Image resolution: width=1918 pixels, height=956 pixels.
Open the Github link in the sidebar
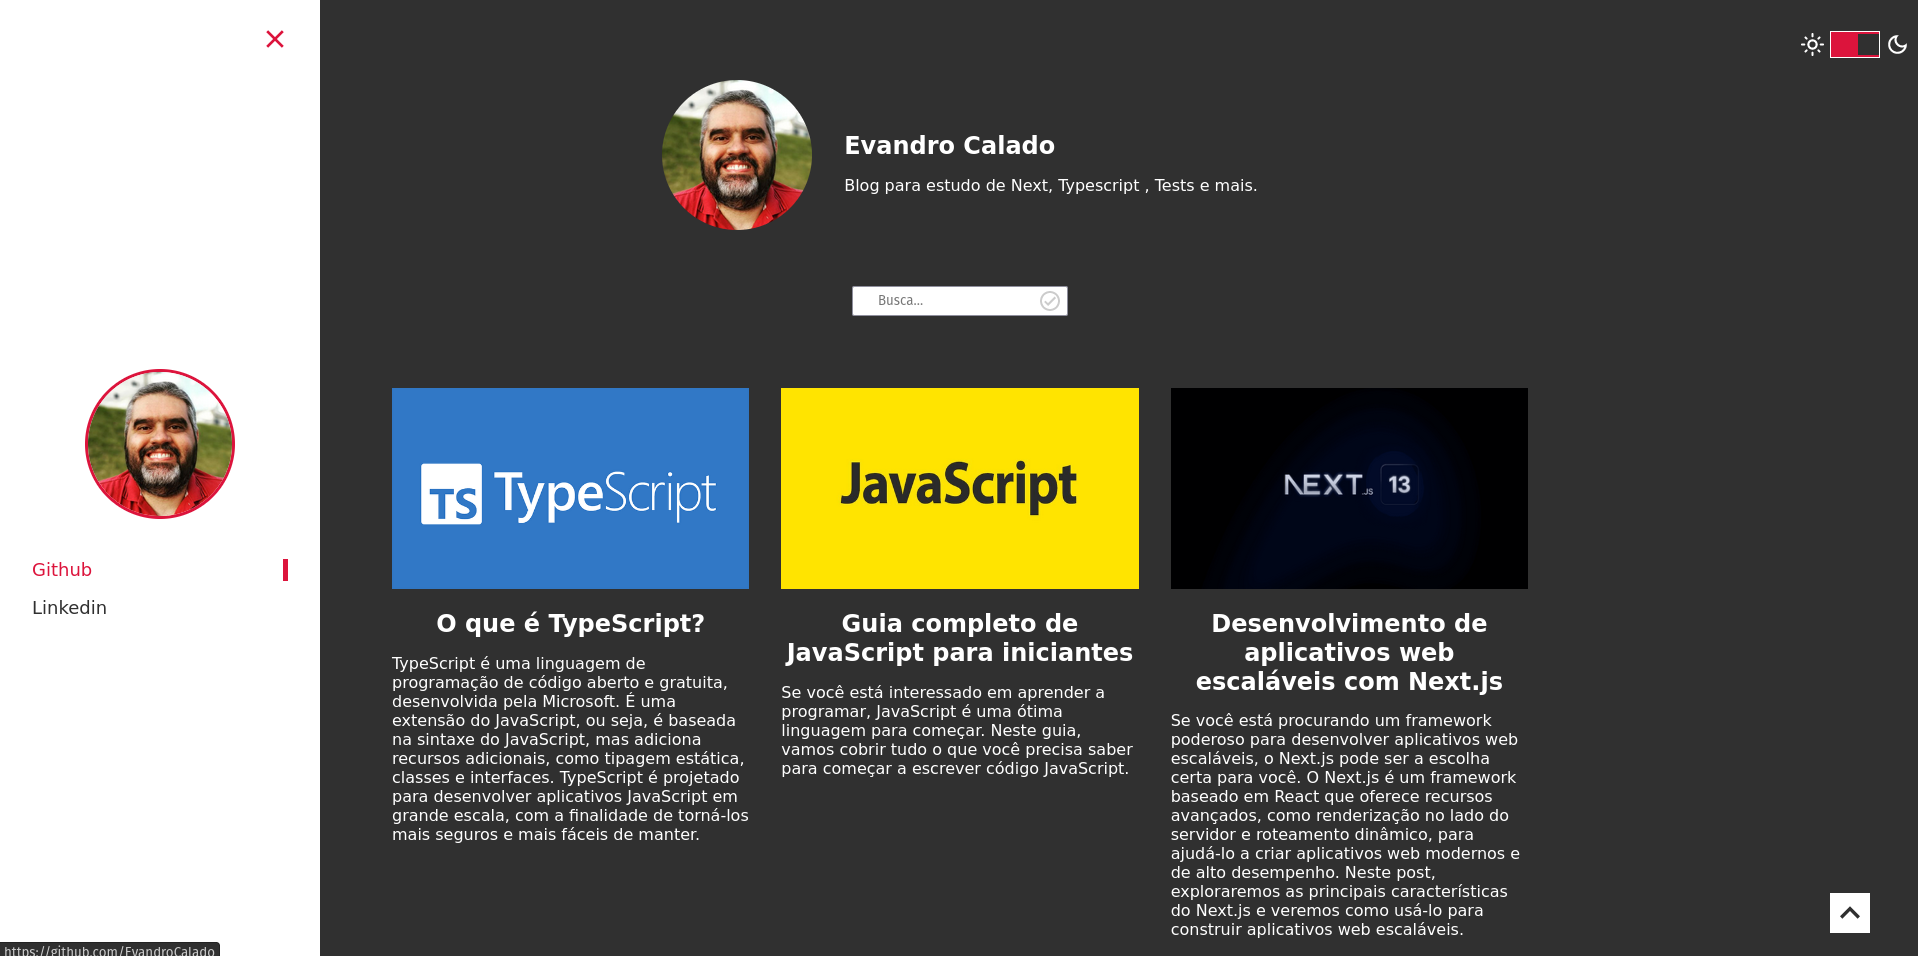[62, 569]
